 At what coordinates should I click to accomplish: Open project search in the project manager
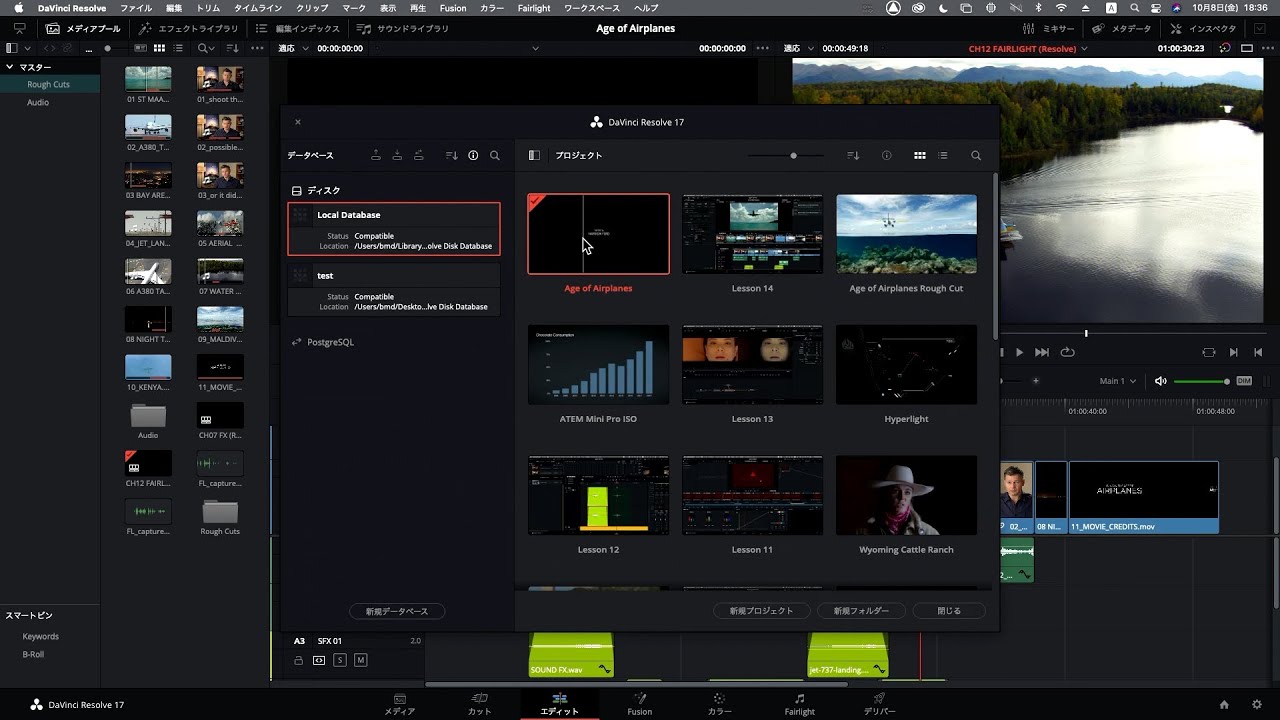tap(976, 155)
